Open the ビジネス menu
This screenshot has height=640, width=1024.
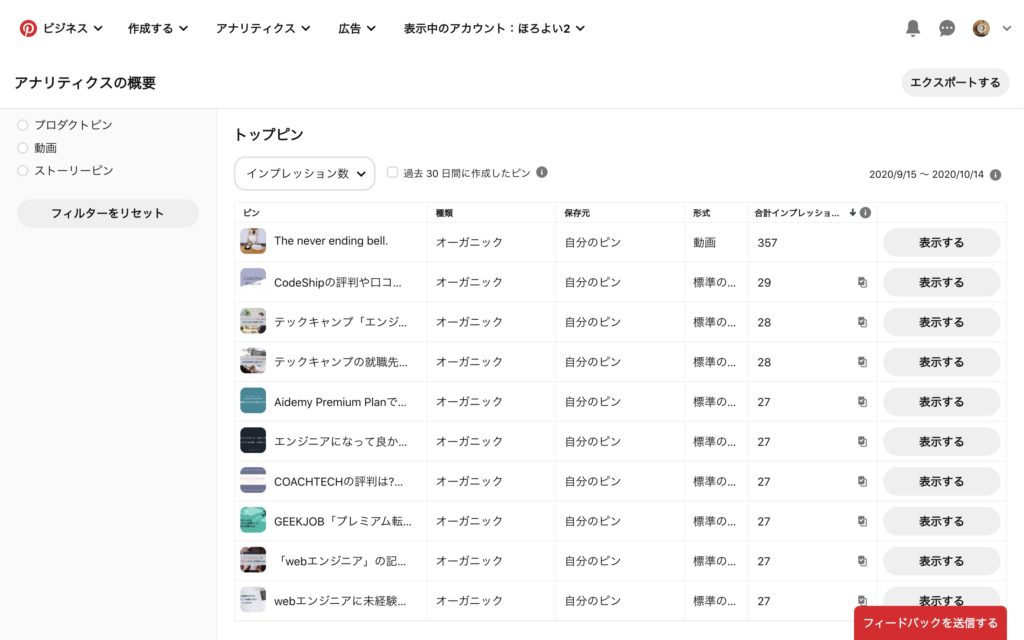pos(72,28)
